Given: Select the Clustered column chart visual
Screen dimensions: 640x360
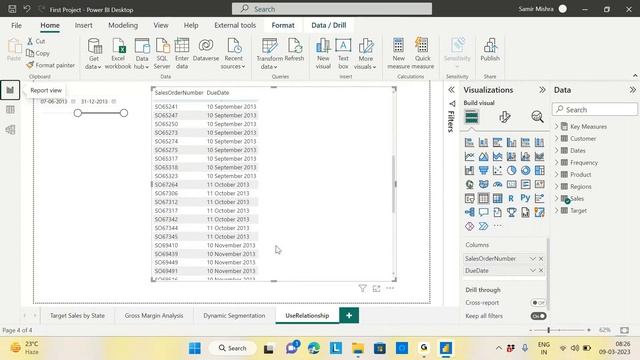Looking at the screenshot, I should coord(511,142).
